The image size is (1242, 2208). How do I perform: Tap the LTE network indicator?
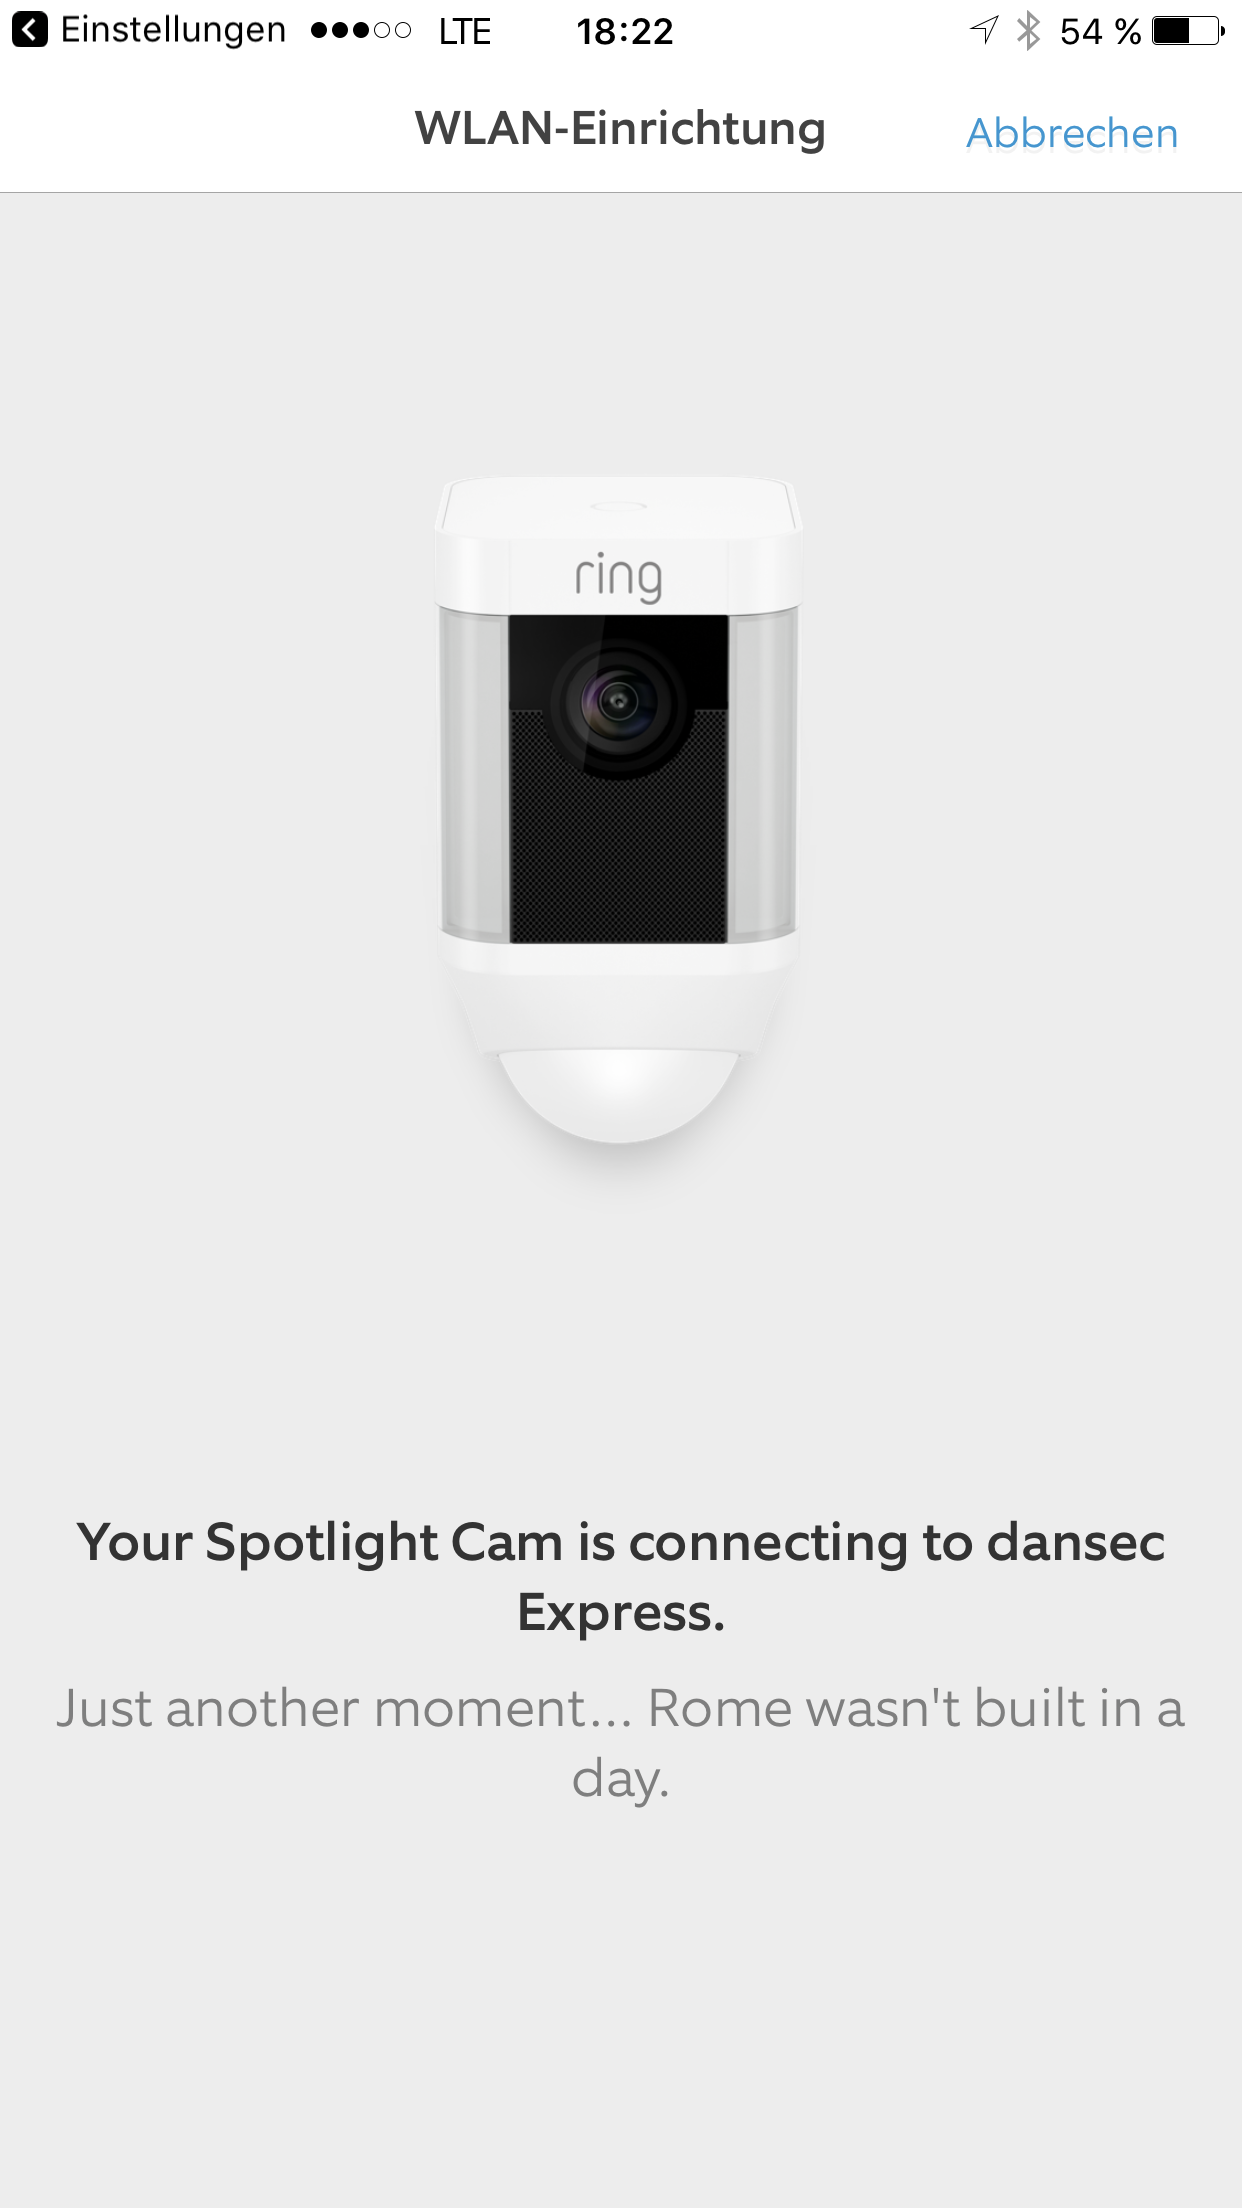[465, 31]
